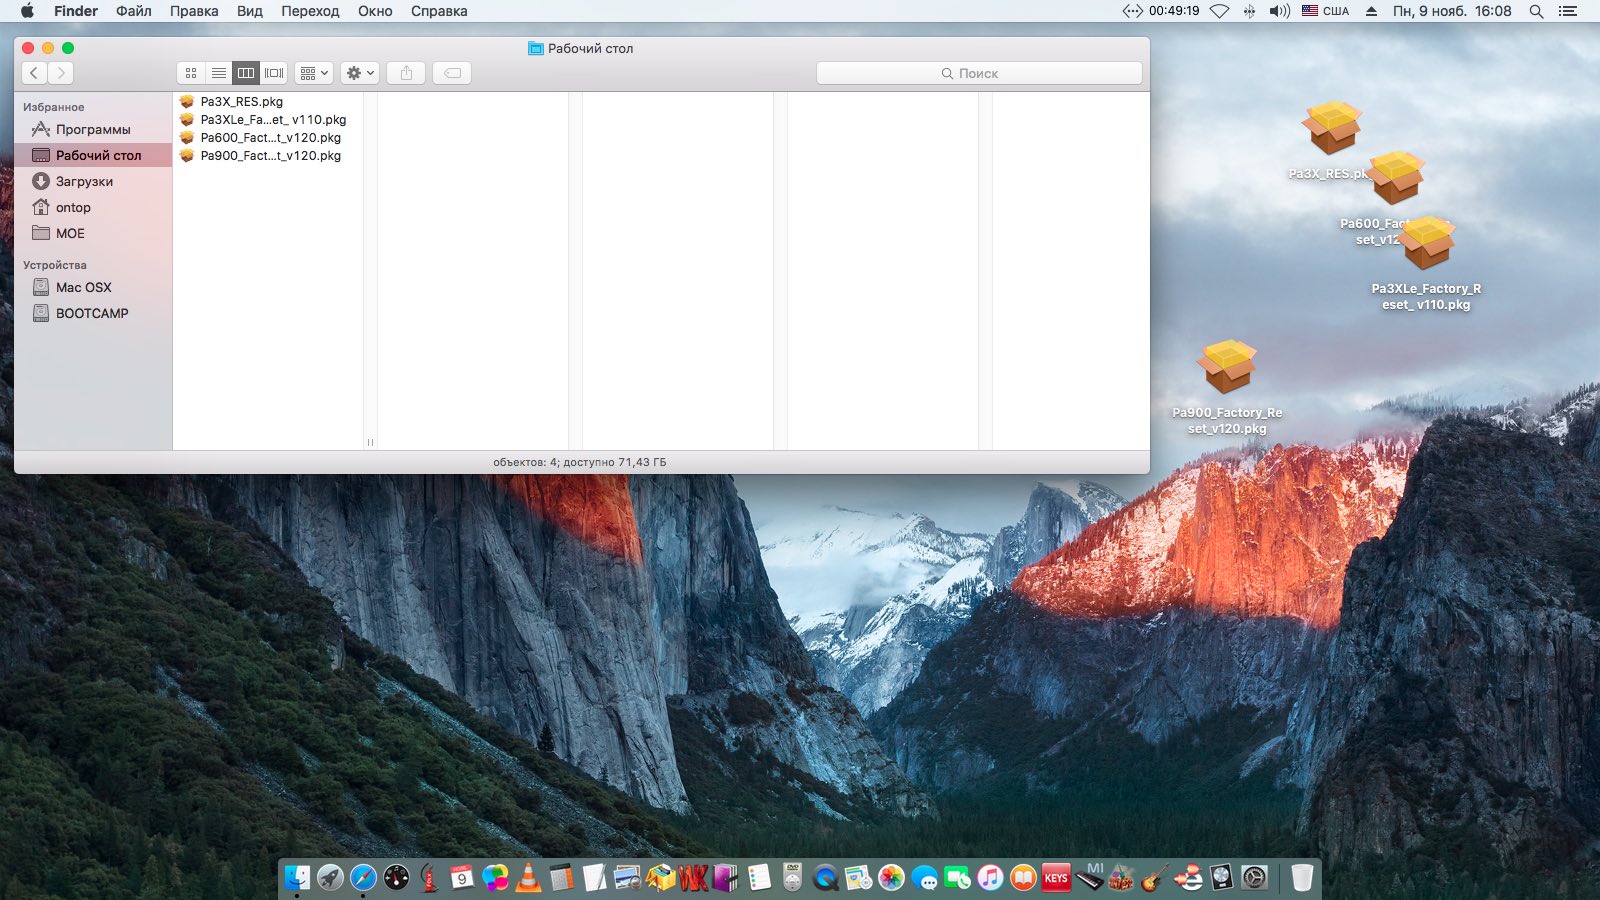Open the Finder application menu
This screenshot has height=900, width=1600.
click(76, 11)
